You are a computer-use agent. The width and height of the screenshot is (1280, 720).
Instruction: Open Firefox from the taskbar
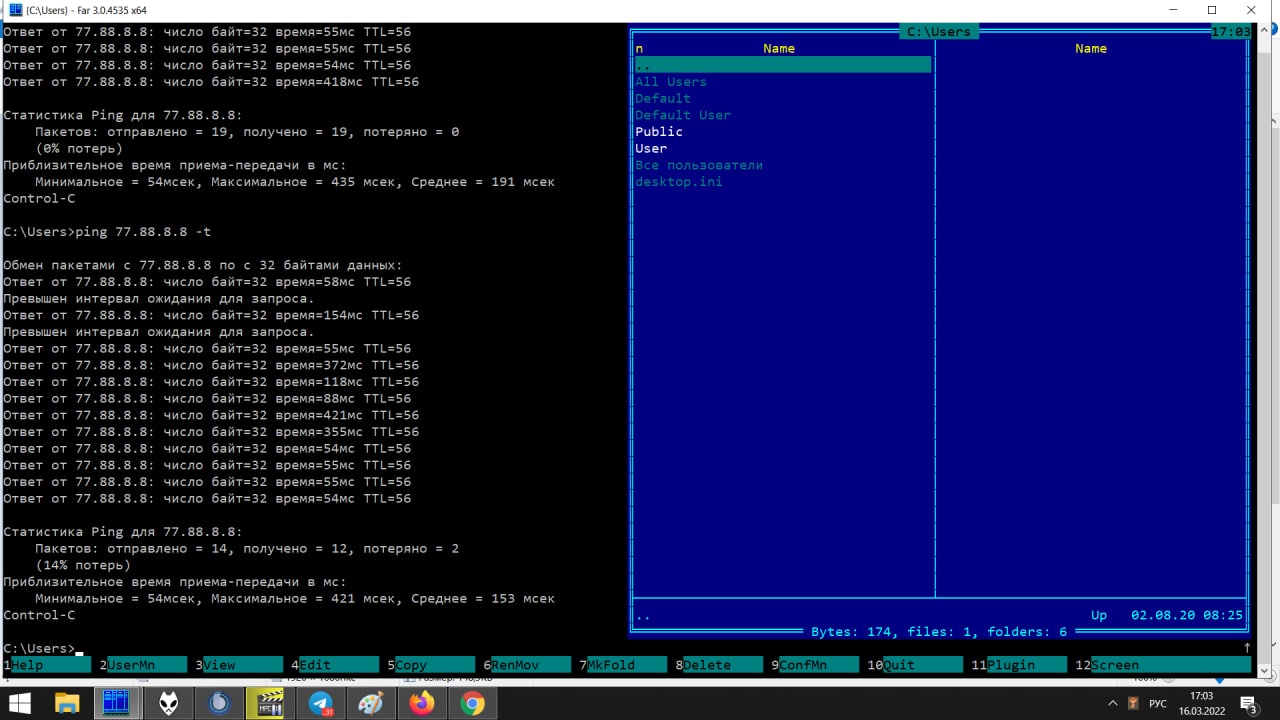tap(422, 704)
